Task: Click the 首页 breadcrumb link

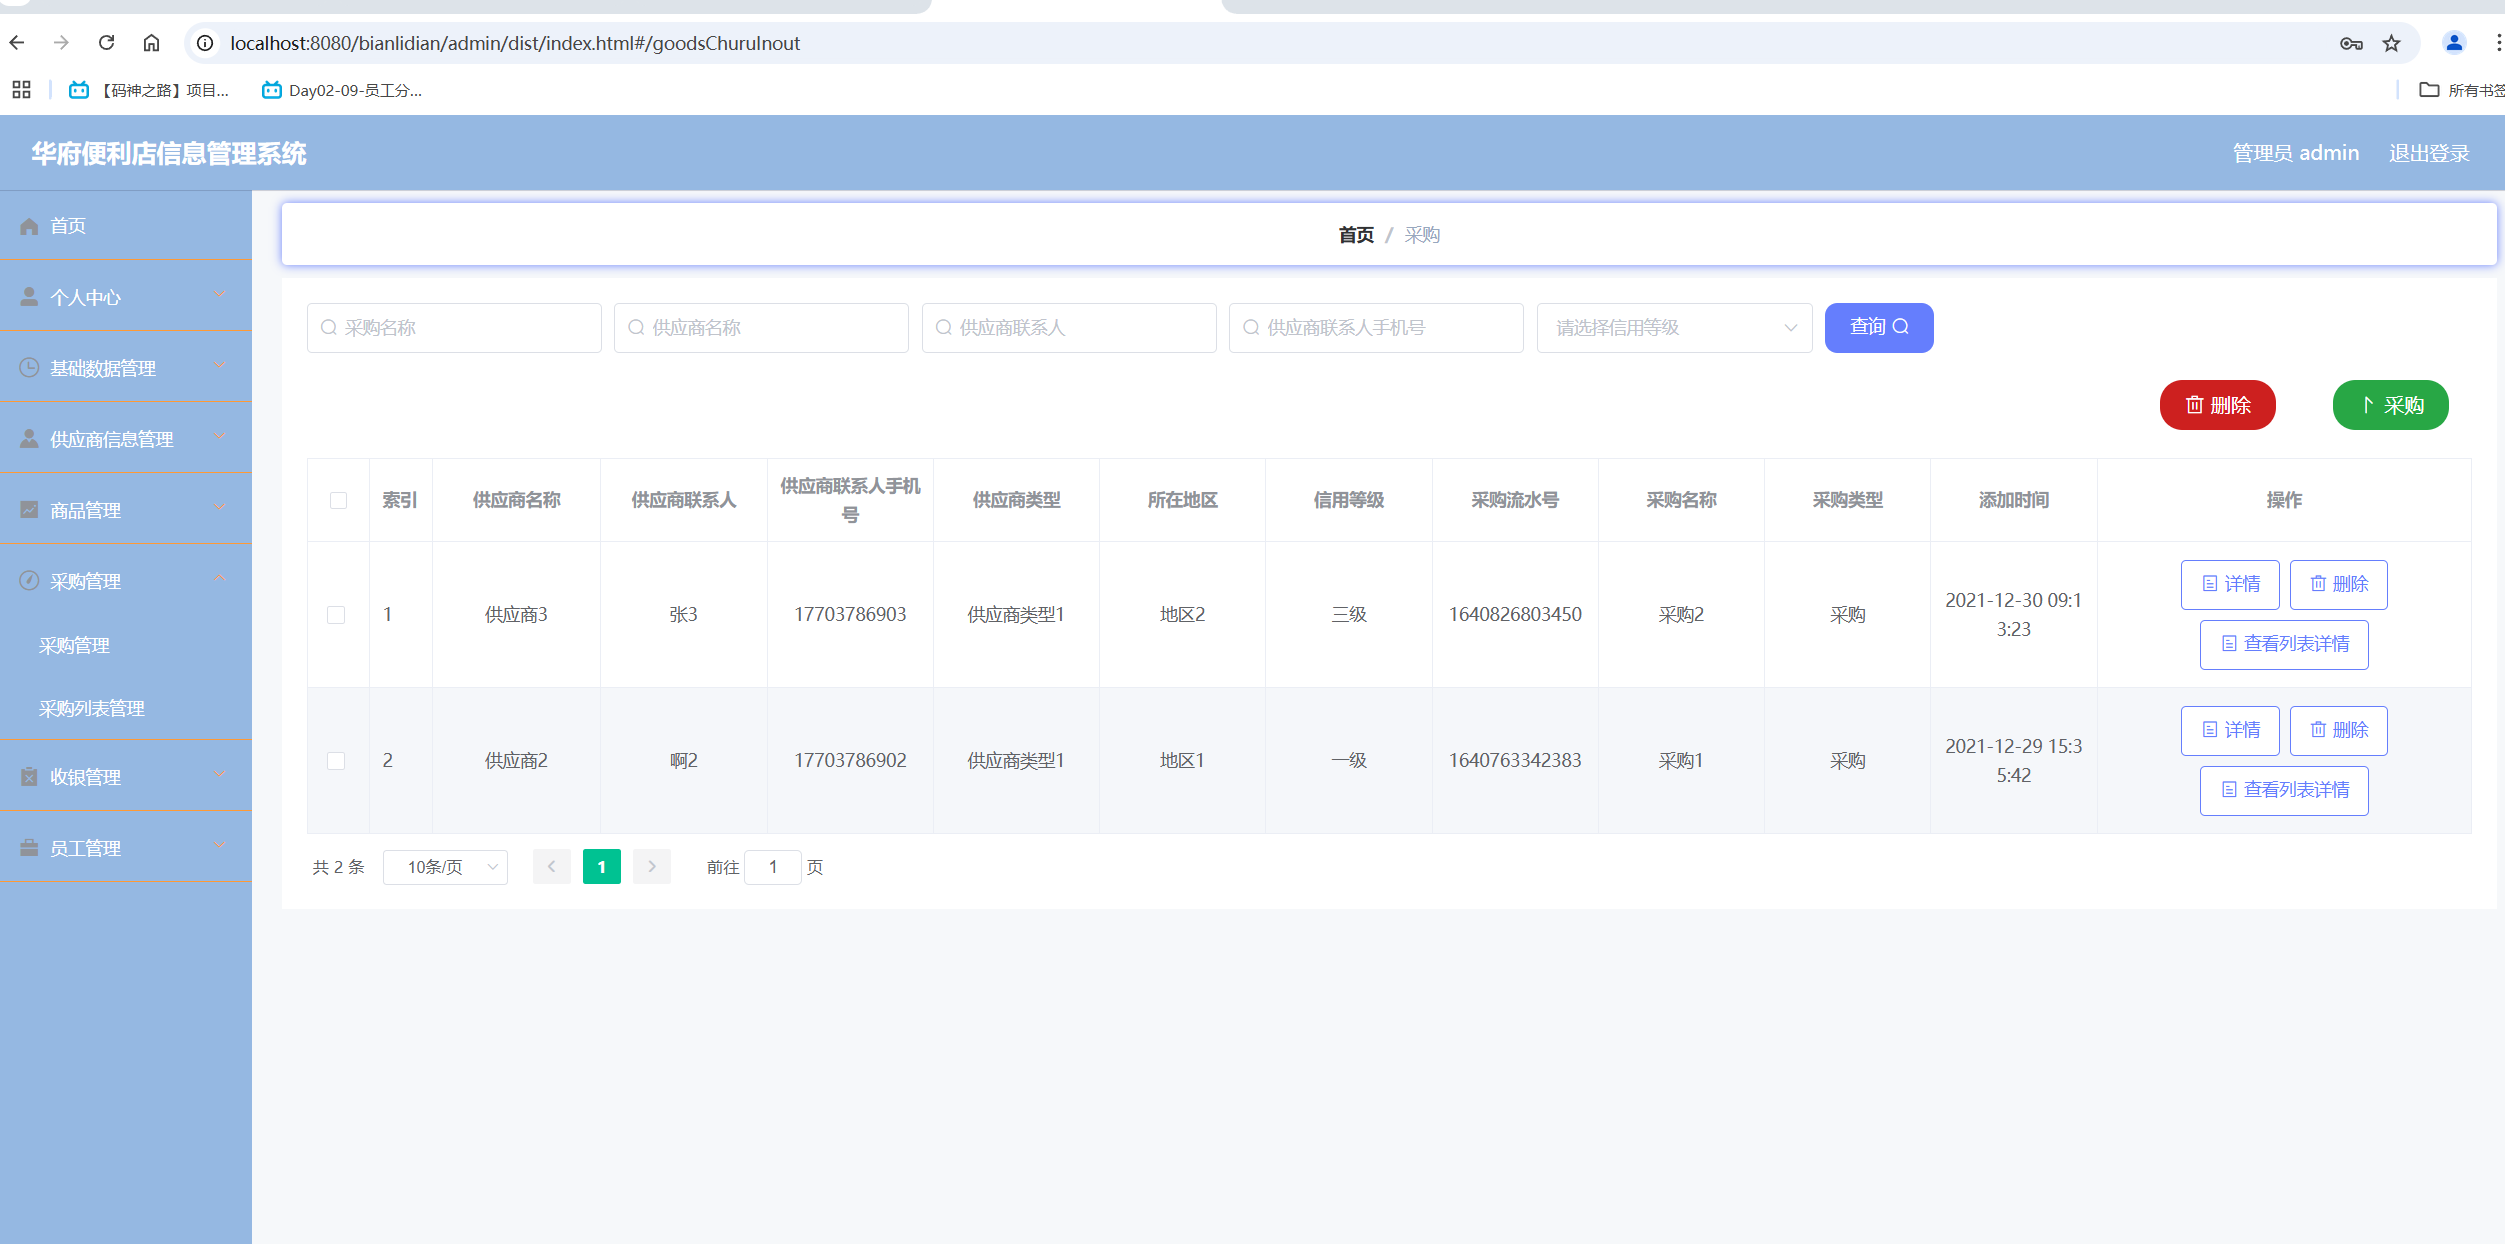Action: (1356, 235)
